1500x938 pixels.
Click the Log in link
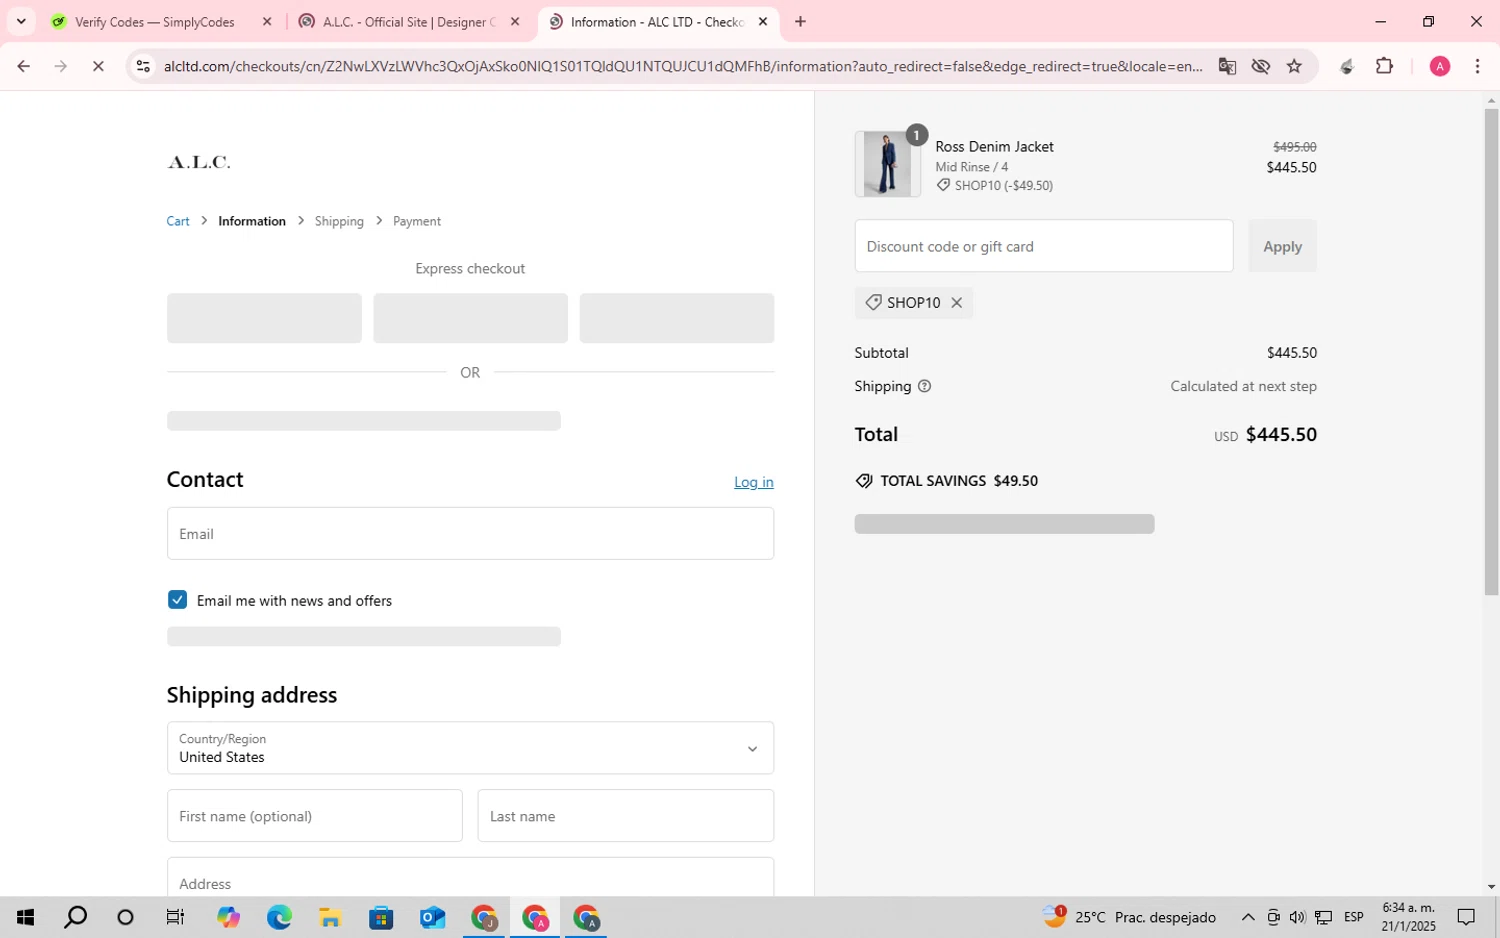(x=754, y=482)
